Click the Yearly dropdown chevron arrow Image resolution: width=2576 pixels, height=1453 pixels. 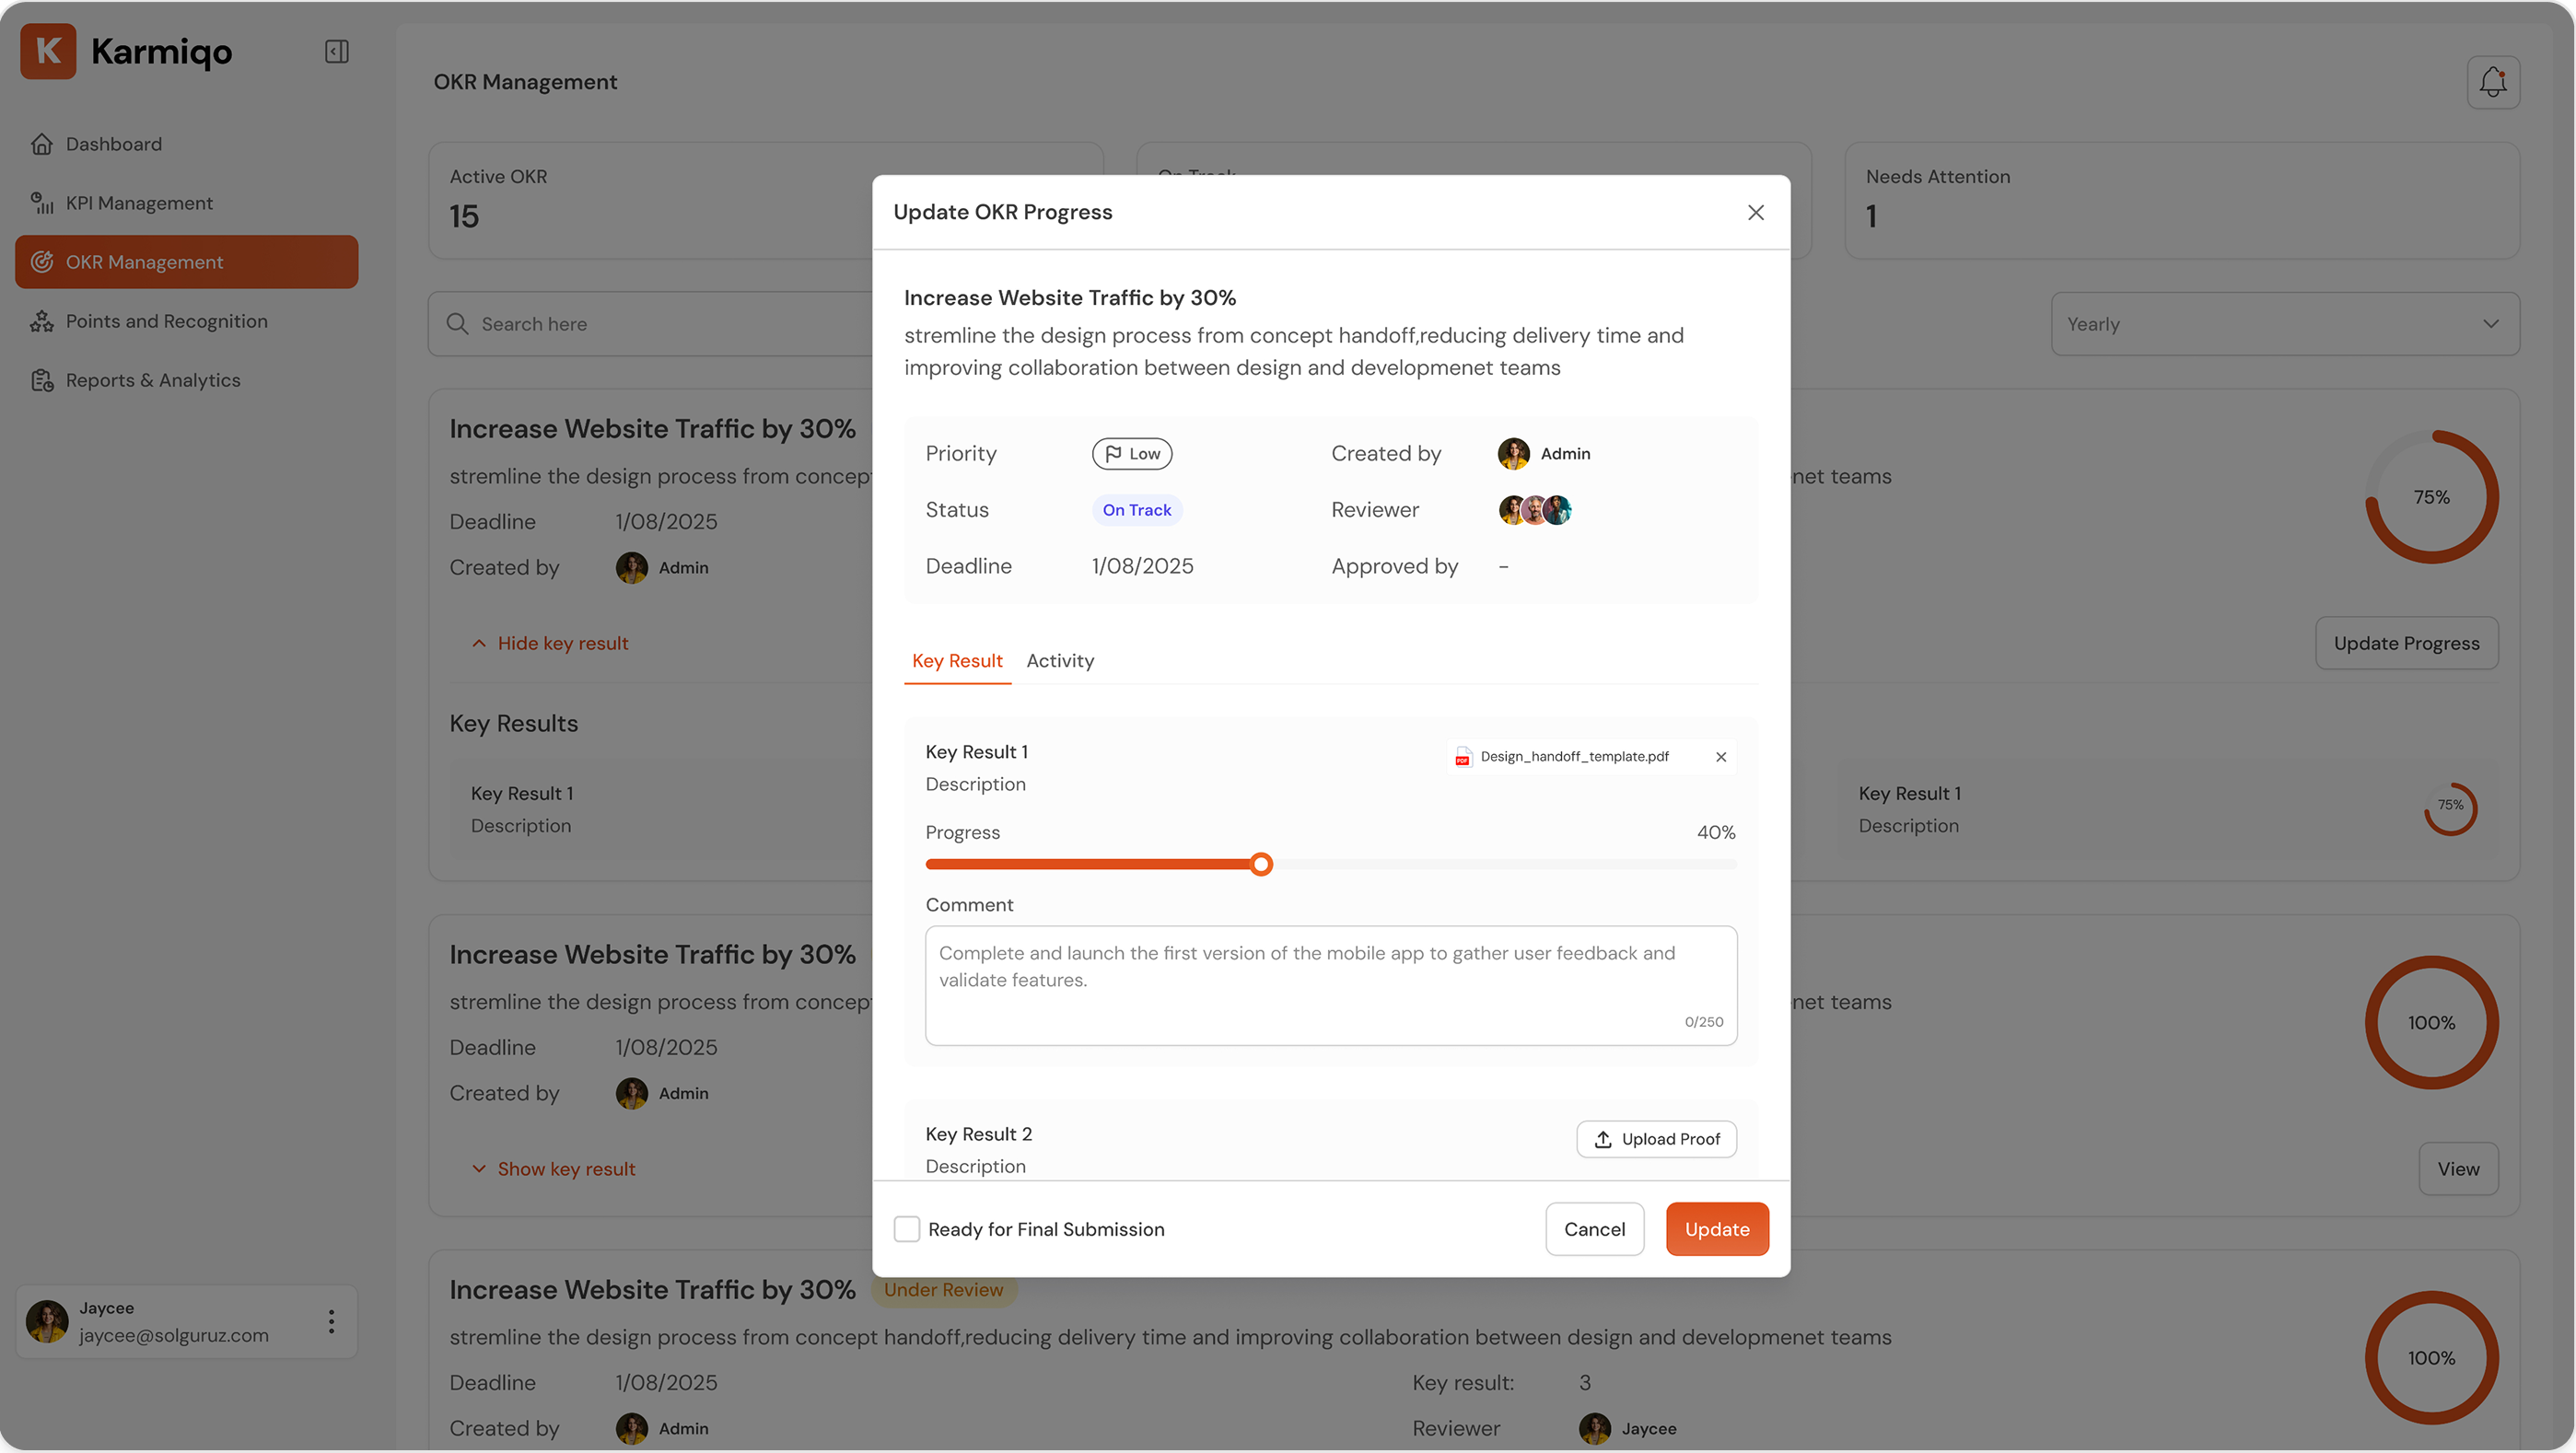pyautogui.click(x=2490, y=324)
